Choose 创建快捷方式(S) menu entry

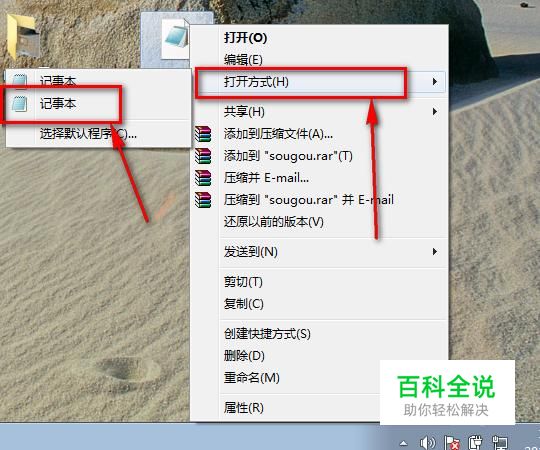point(267,334)
